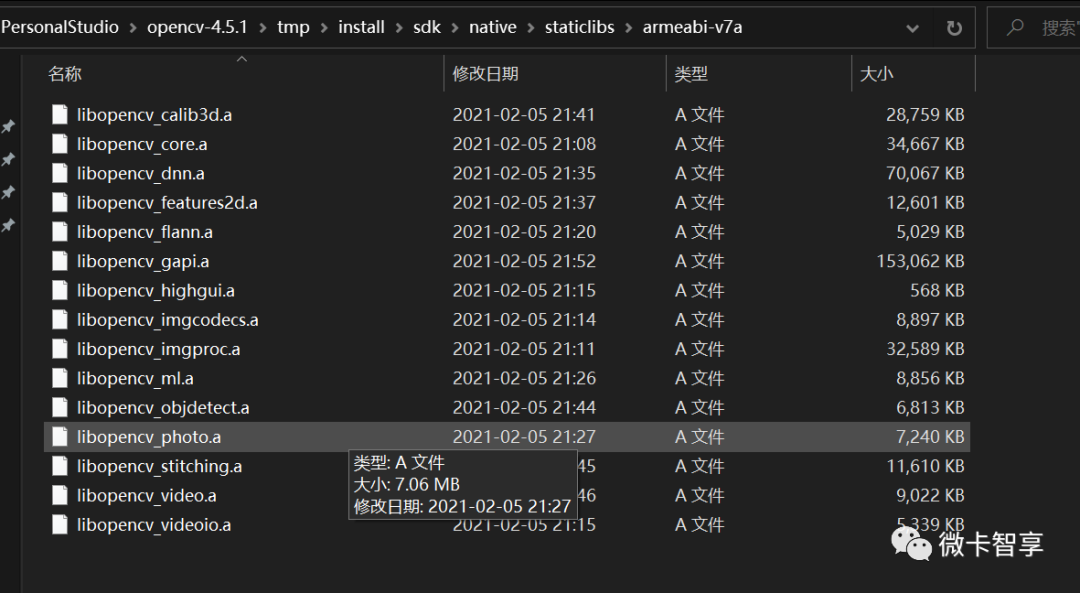Click the 70,067 KB size cell

pos(925,173)
